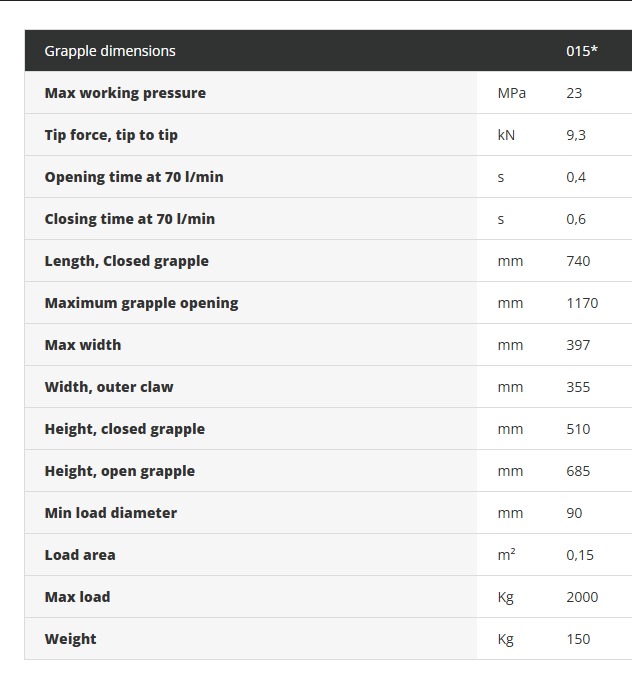Click 'Closing time at 70 l/min' label
The height and width of the screenshot is (673, 632).
[x=130, y=219]
